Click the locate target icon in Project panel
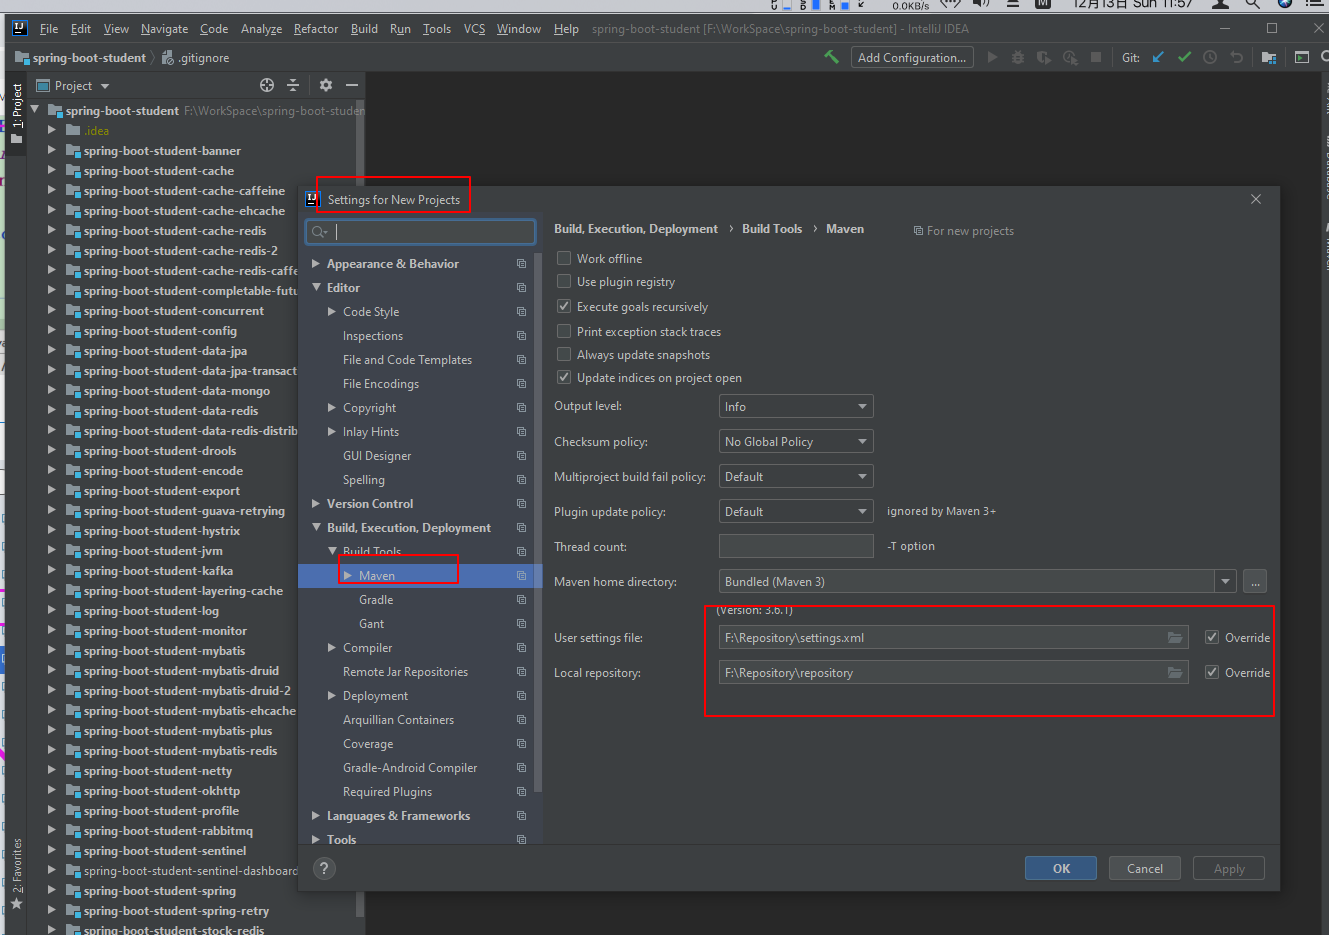The image size is (1329, 935). click(x=267, y=85)
